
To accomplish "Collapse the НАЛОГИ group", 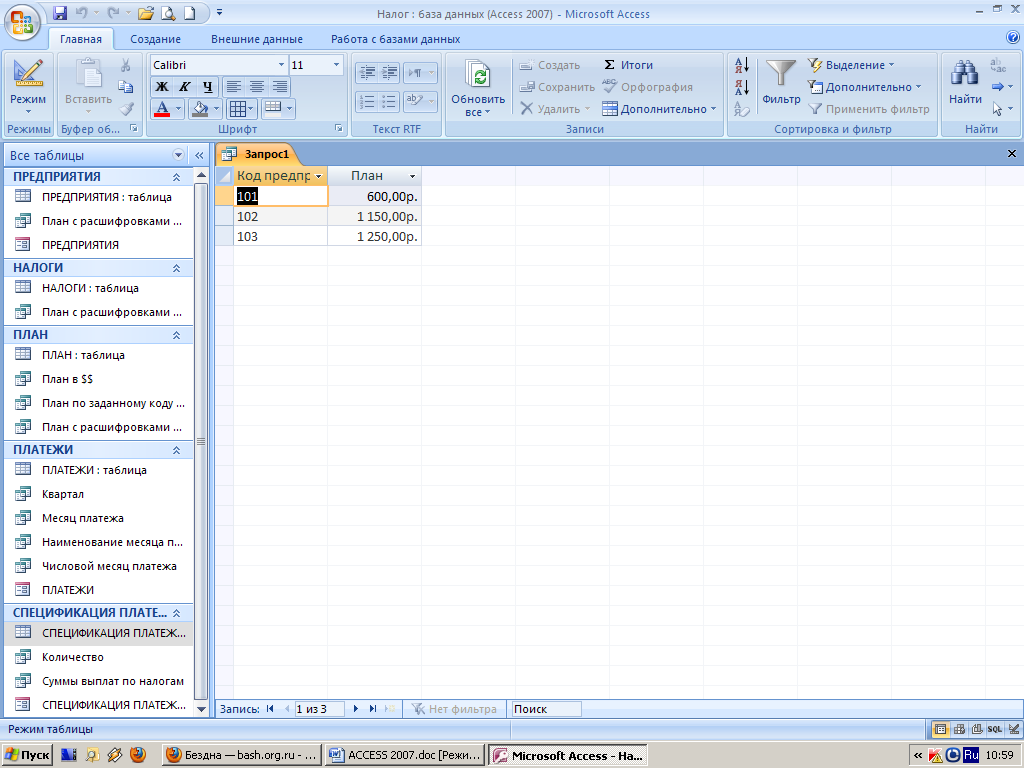I will tap(176, 268).
